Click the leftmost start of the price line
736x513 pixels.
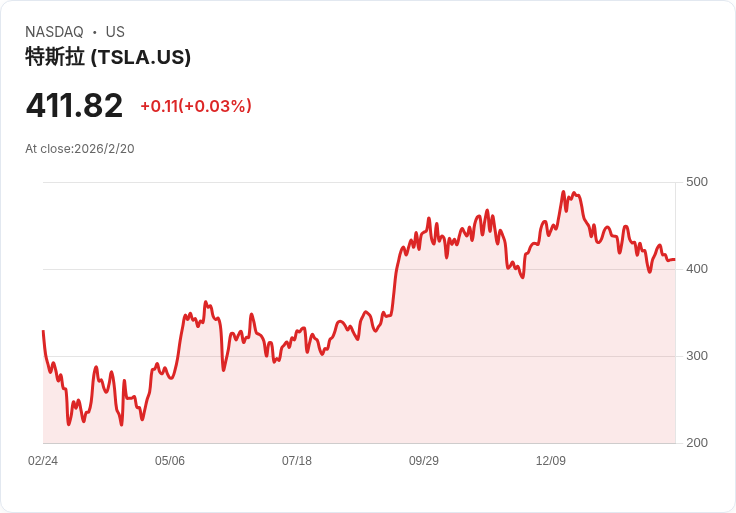coord(43,331)
